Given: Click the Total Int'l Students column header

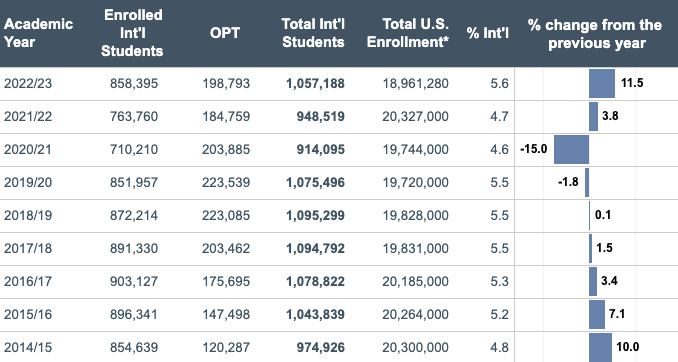Looking at the screenshot, I should [313, 33].
